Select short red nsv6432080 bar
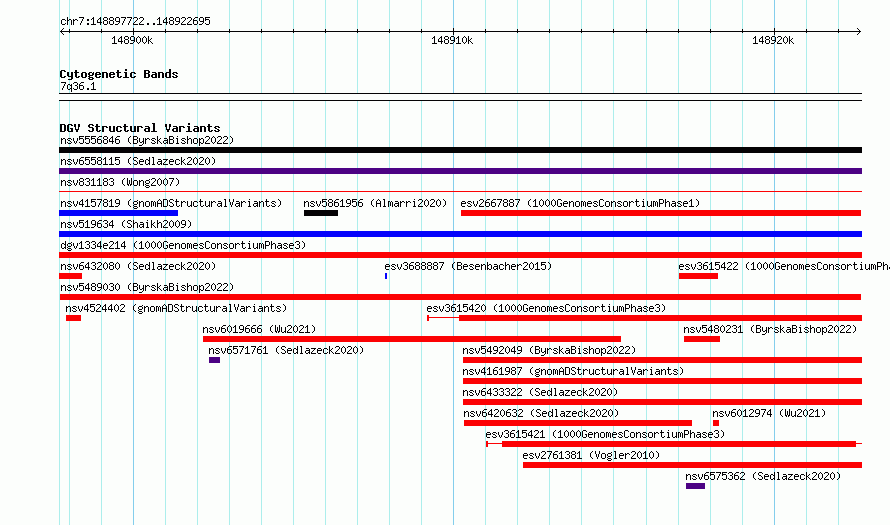 coord(70,276)
